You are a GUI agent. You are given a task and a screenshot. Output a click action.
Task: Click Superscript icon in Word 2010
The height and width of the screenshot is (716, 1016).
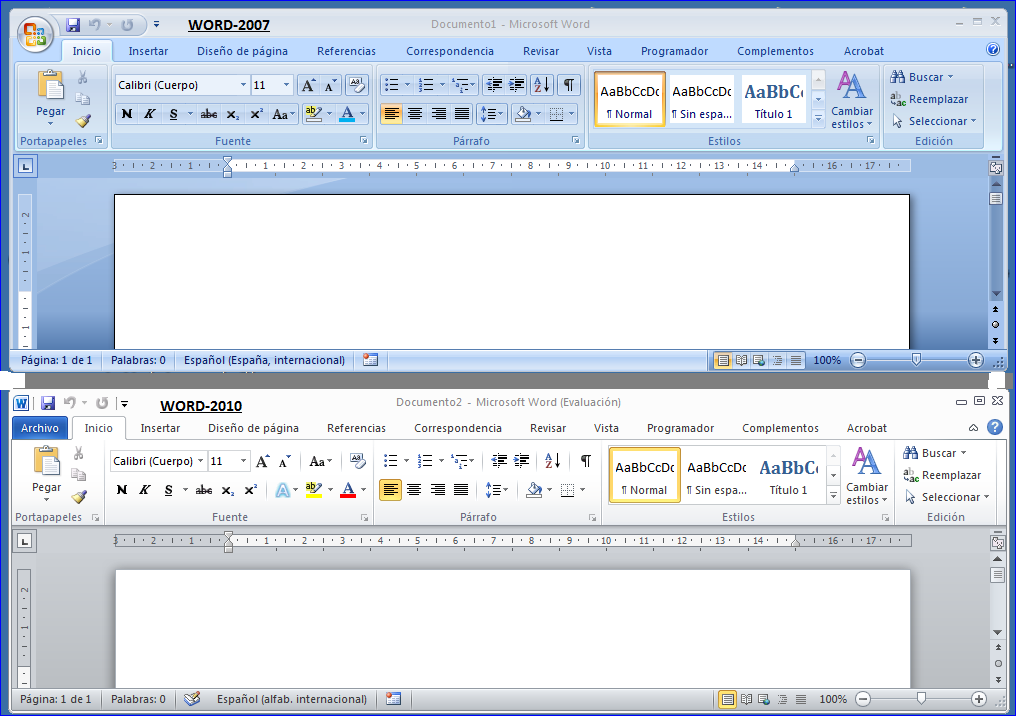click(251, 490)
